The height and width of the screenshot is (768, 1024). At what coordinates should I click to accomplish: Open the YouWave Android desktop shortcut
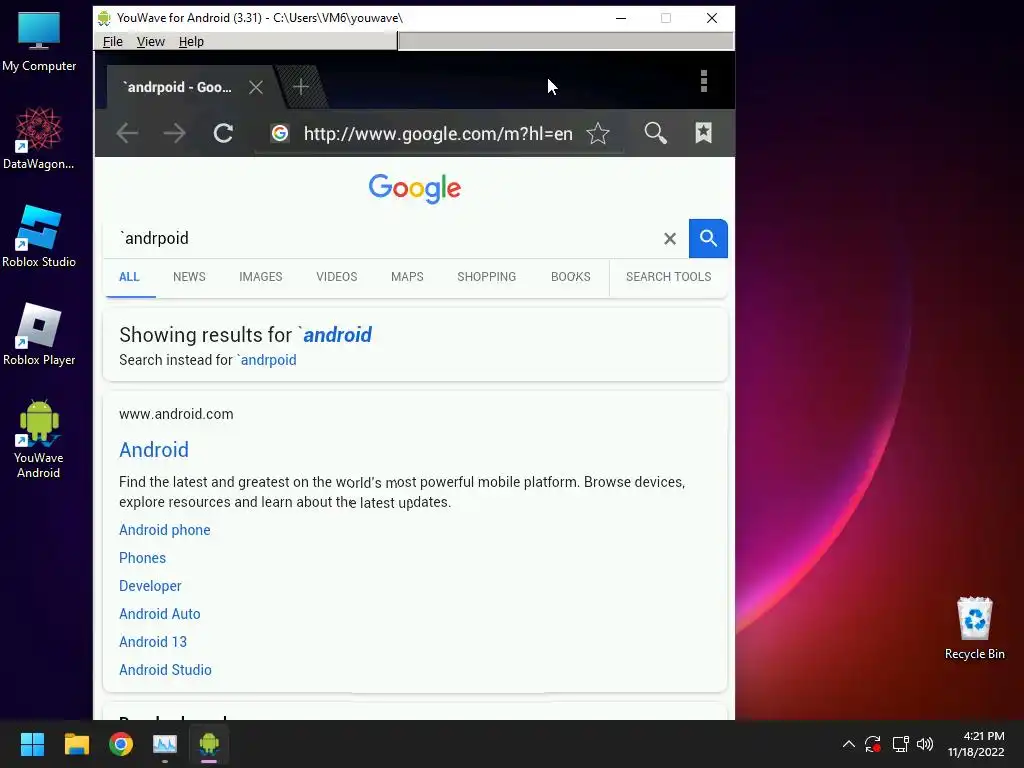click(39, 440)
